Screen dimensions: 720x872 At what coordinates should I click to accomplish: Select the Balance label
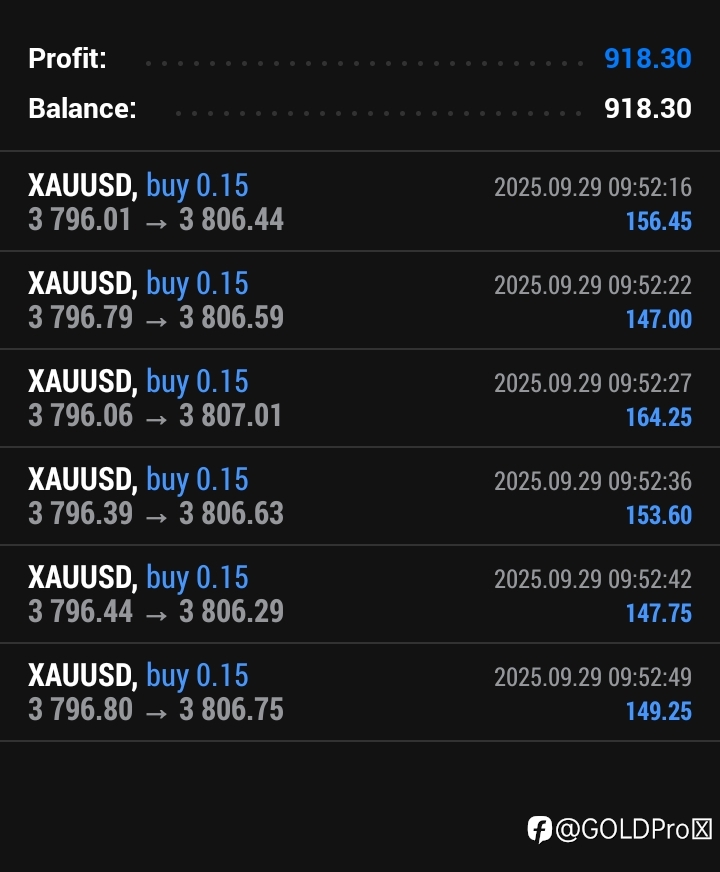(82, 108)
